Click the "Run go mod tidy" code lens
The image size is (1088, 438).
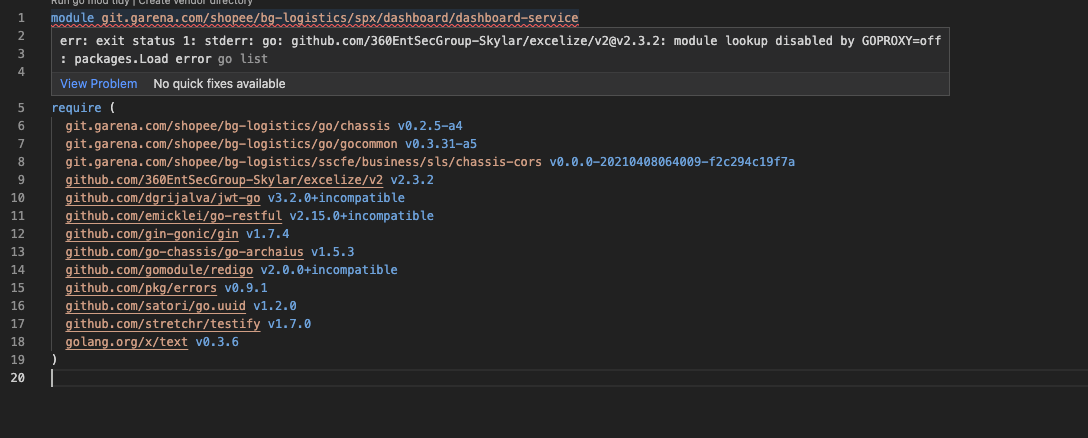tap(91, 3)
